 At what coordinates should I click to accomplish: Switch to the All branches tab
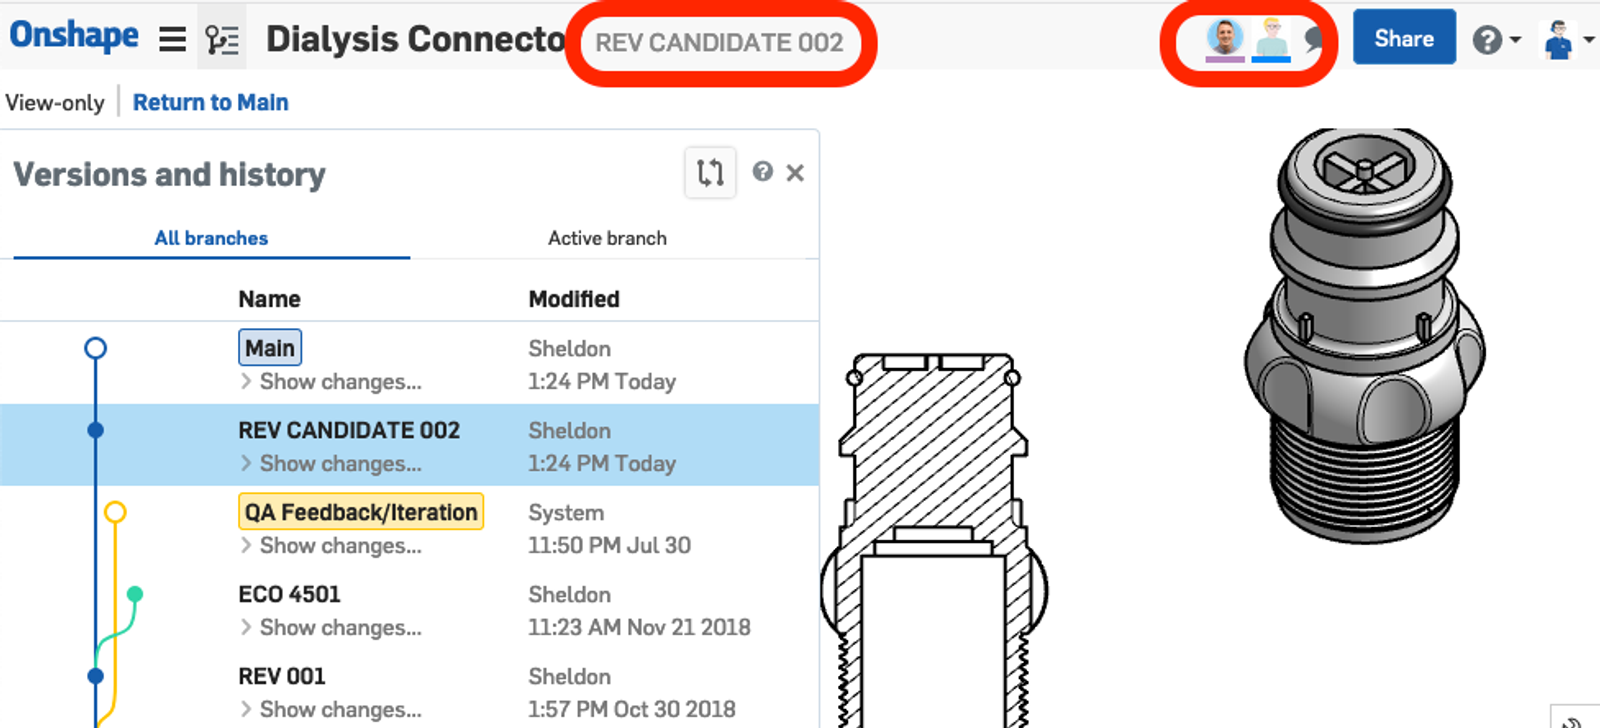coord(210,238)
